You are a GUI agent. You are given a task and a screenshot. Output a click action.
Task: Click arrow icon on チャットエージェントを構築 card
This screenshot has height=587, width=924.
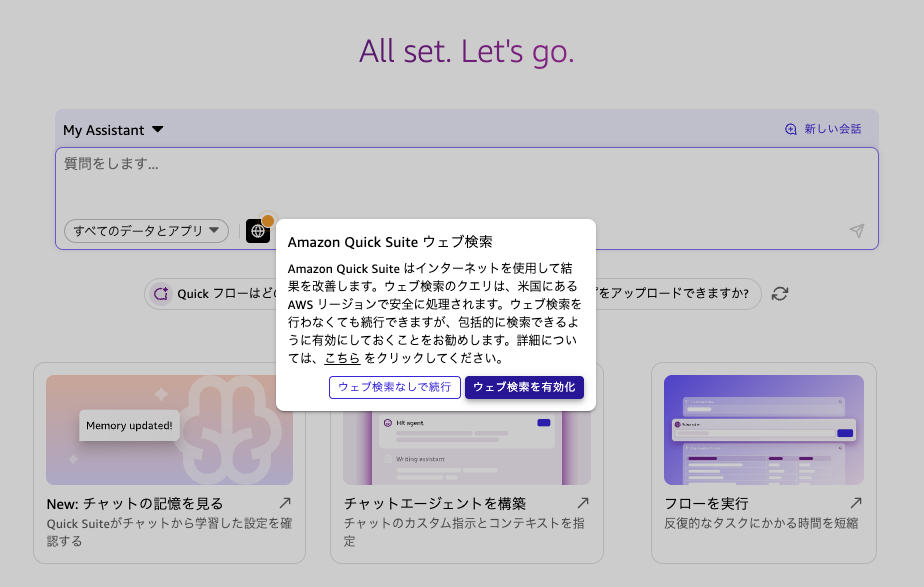(x=582, y=502)
